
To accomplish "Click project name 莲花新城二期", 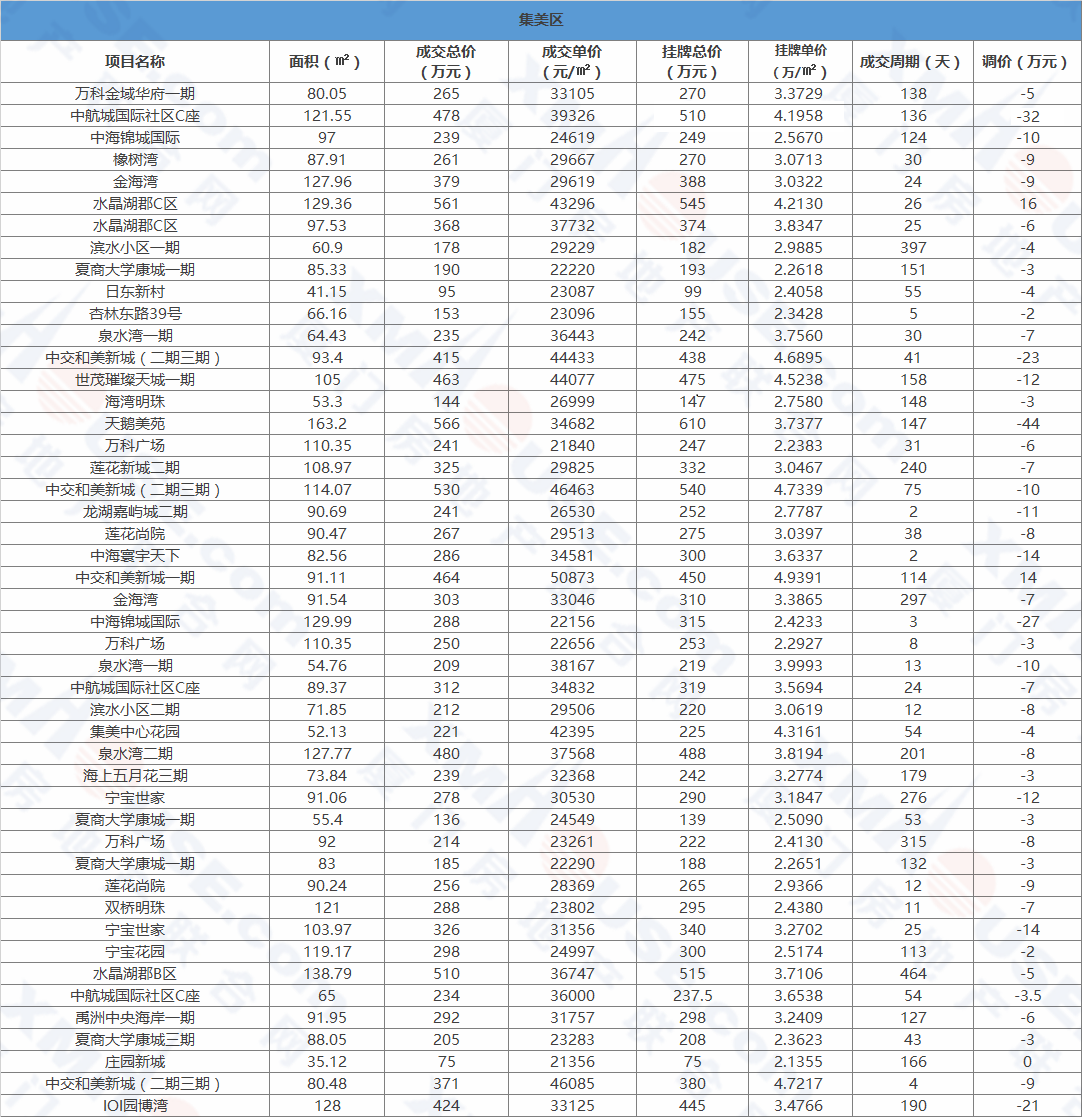I will click(x=135, y=468).
